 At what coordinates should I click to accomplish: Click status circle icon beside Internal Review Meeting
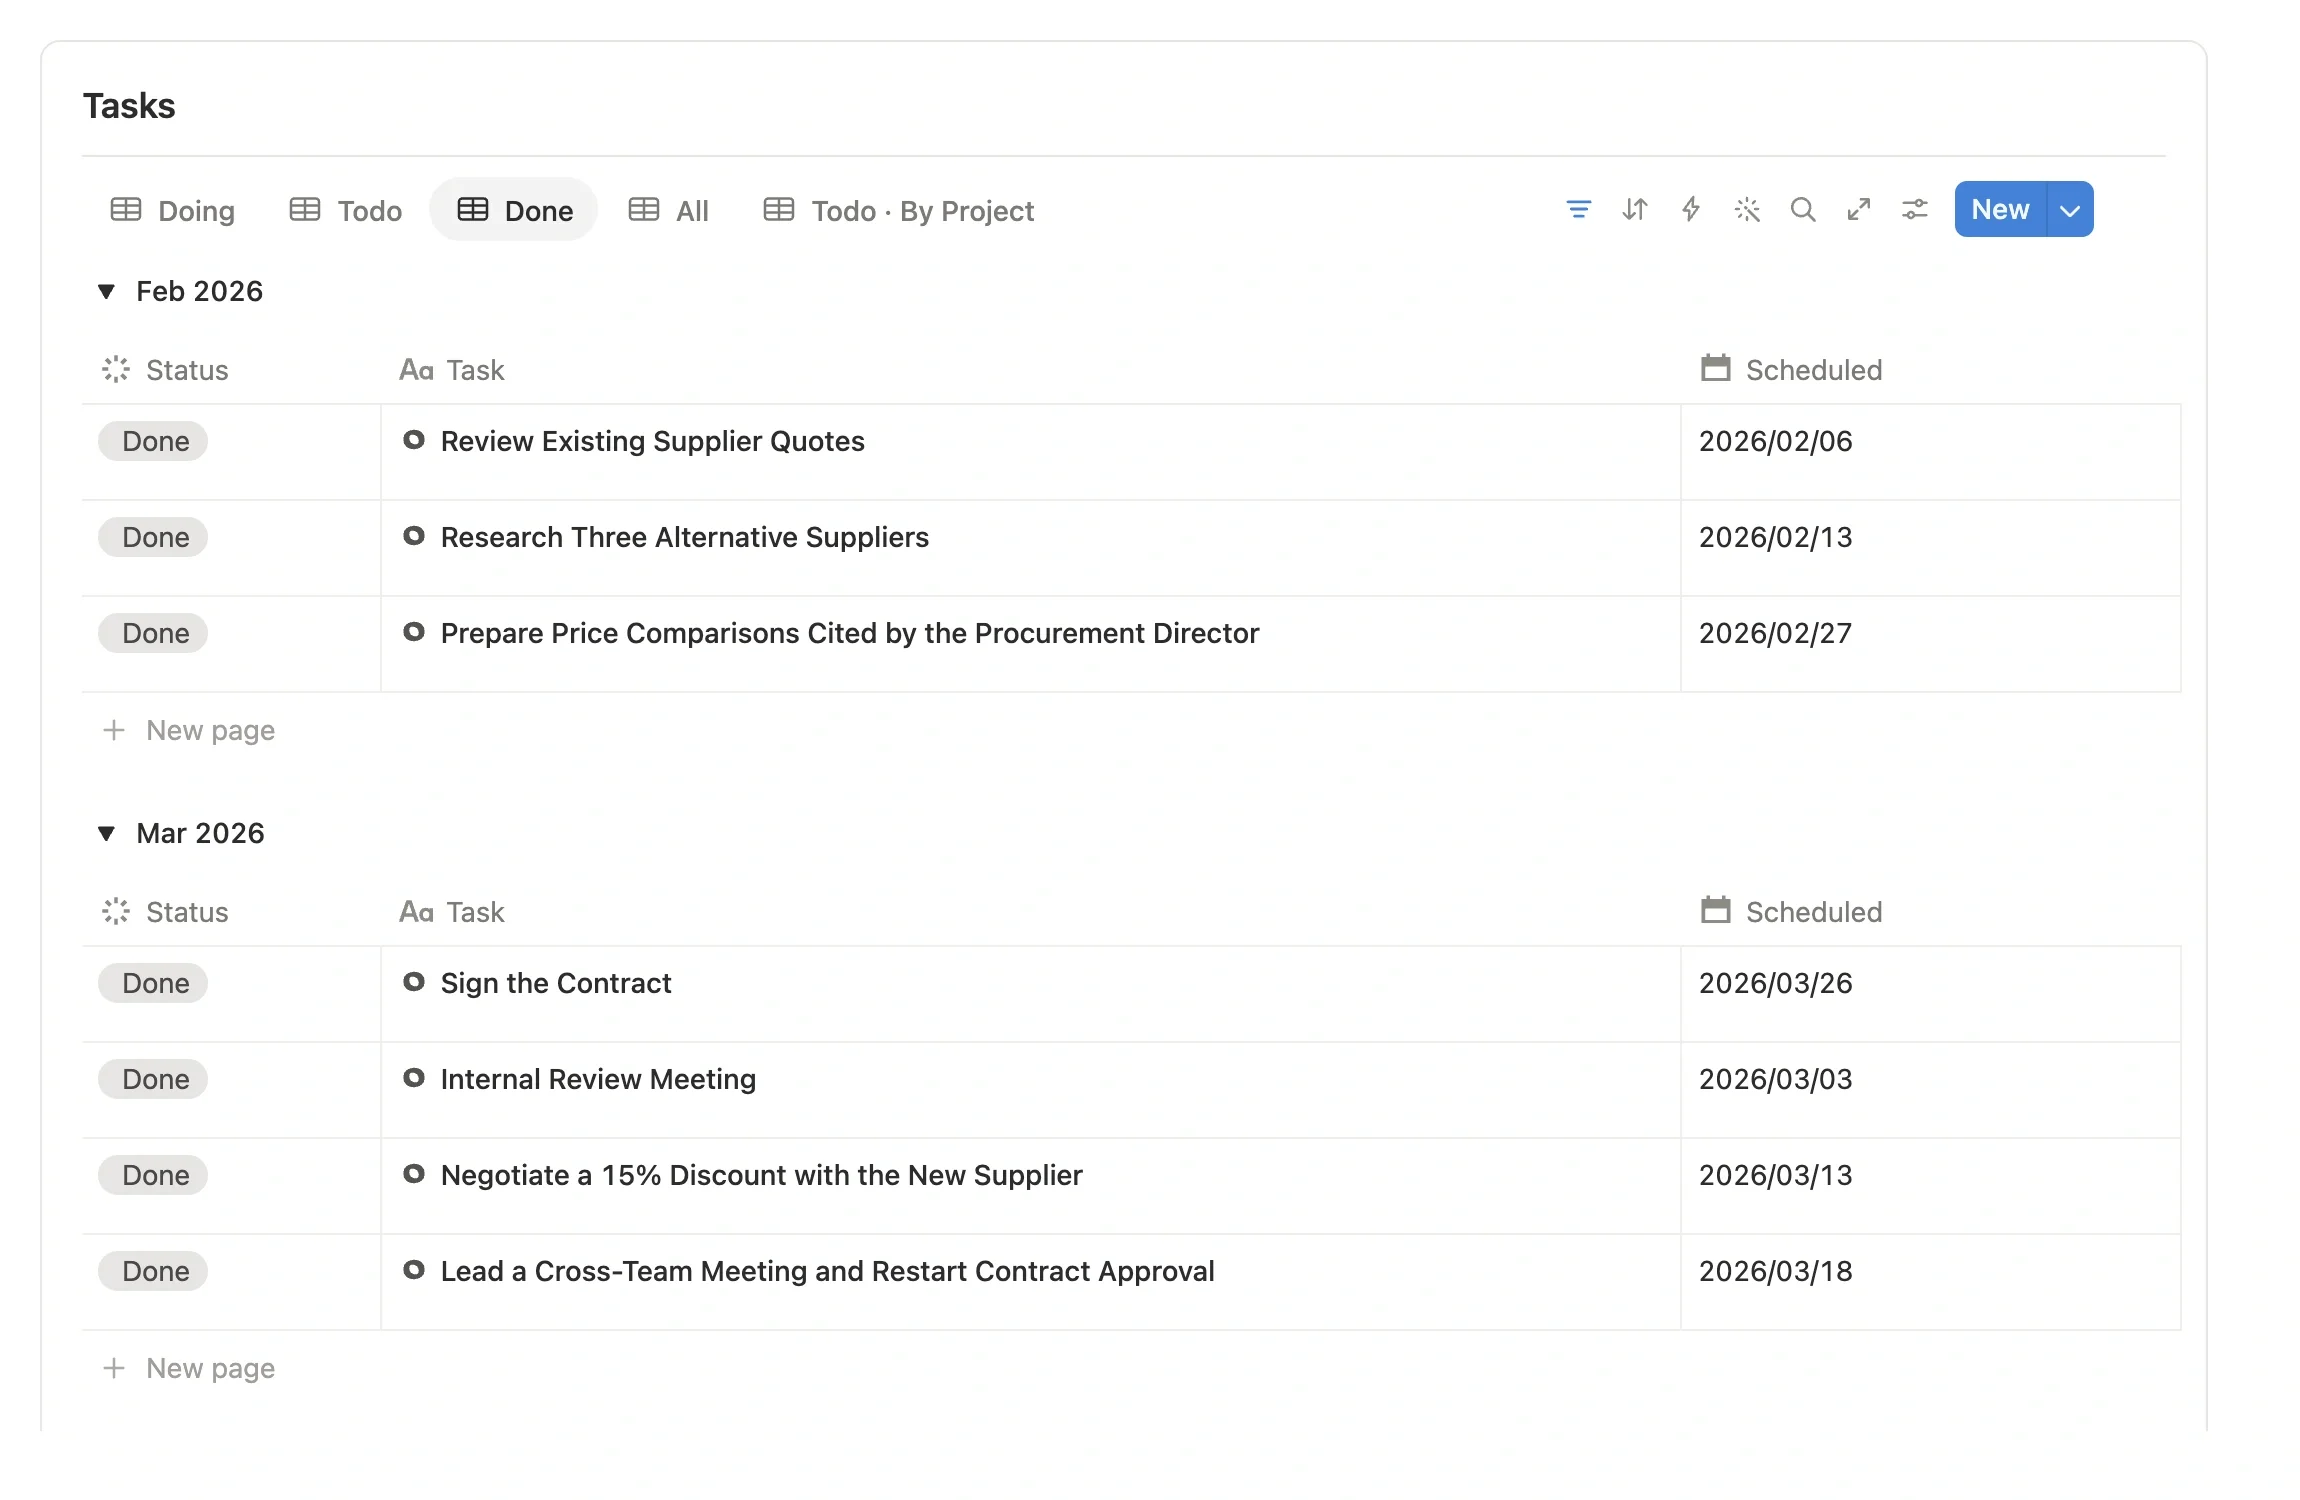tap(413, 1078)
